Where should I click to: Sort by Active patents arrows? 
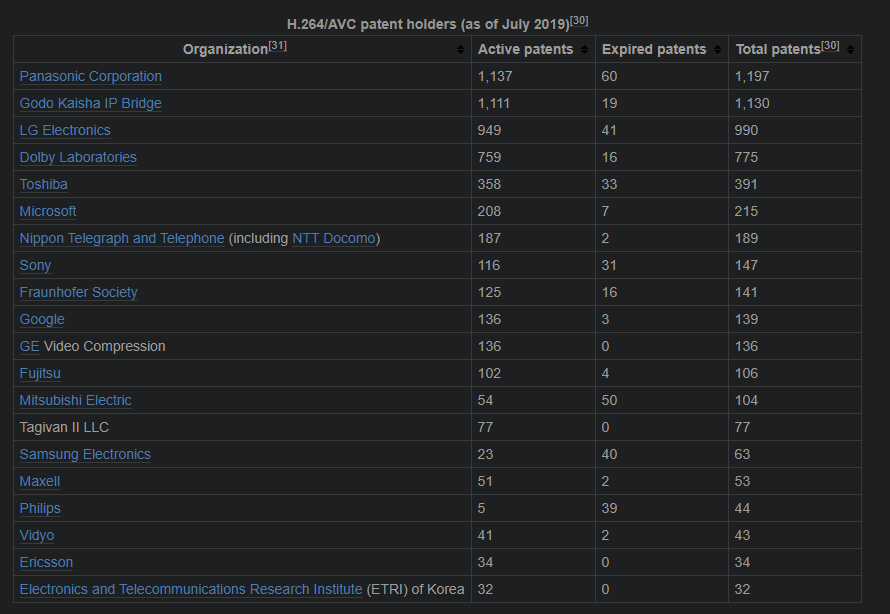coord(585,50)
